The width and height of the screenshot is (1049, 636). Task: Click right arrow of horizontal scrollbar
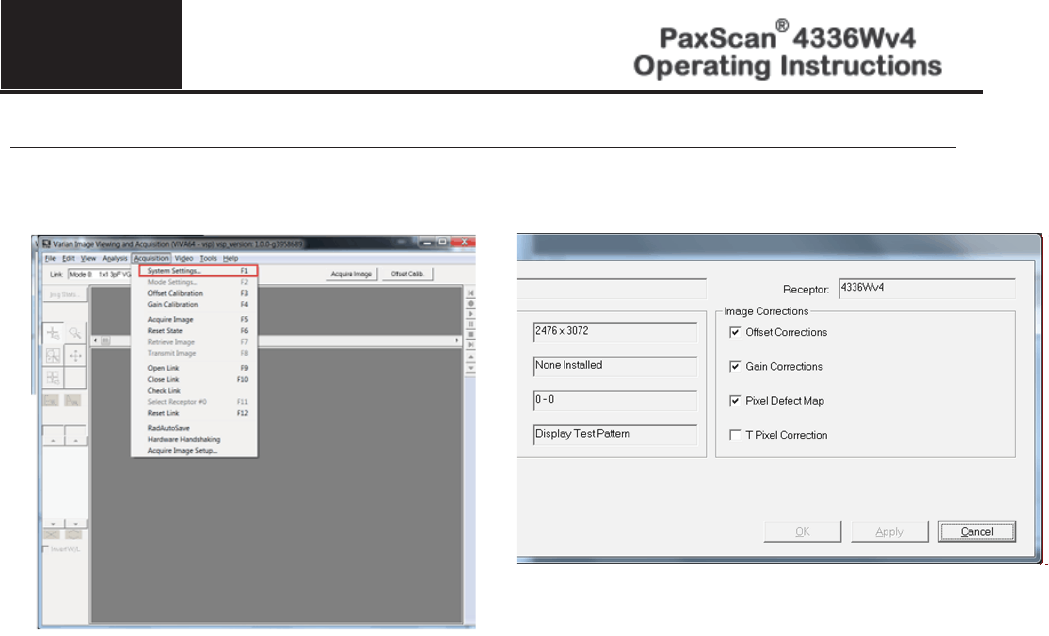coord(457,341)
